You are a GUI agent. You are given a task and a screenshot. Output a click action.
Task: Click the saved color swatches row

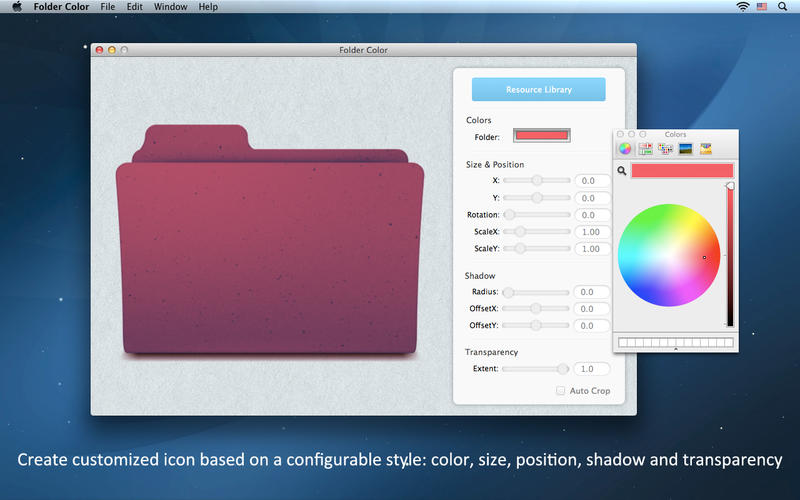tap(676, 342)
